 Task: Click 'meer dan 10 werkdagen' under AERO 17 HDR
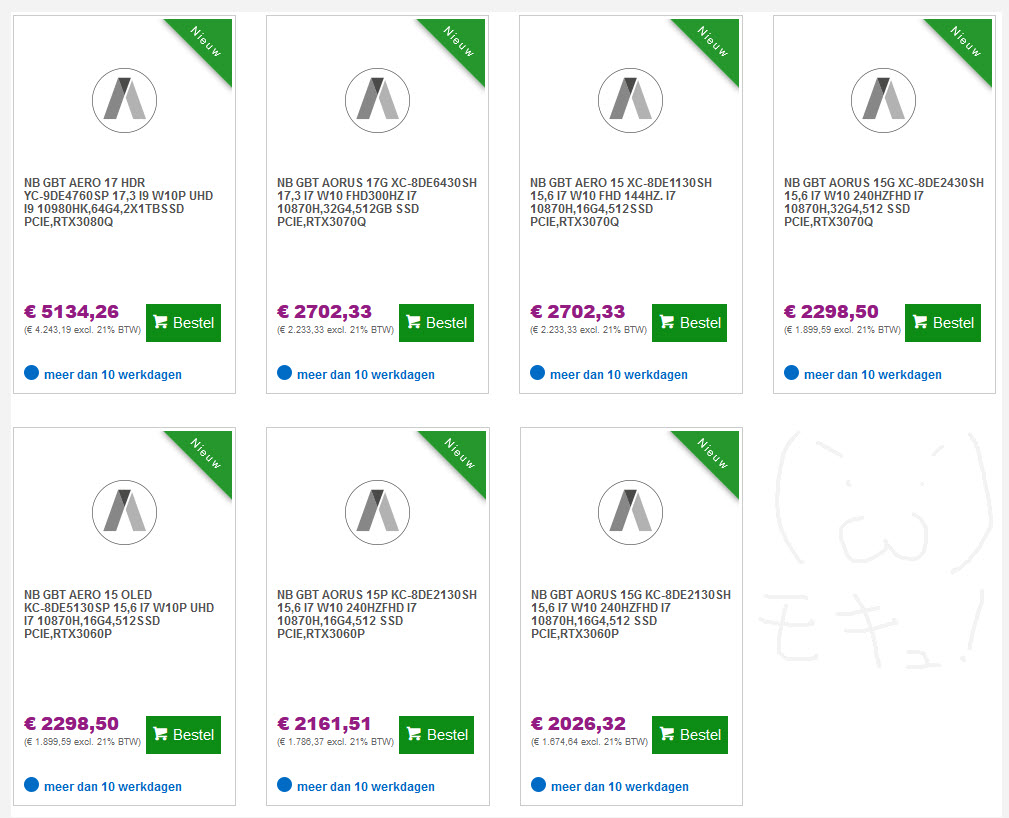(113, 375)
